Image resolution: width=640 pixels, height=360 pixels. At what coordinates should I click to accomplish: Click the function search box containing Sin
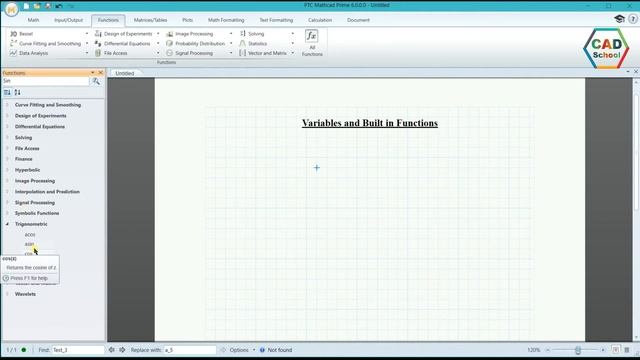(x=45, y=81)
